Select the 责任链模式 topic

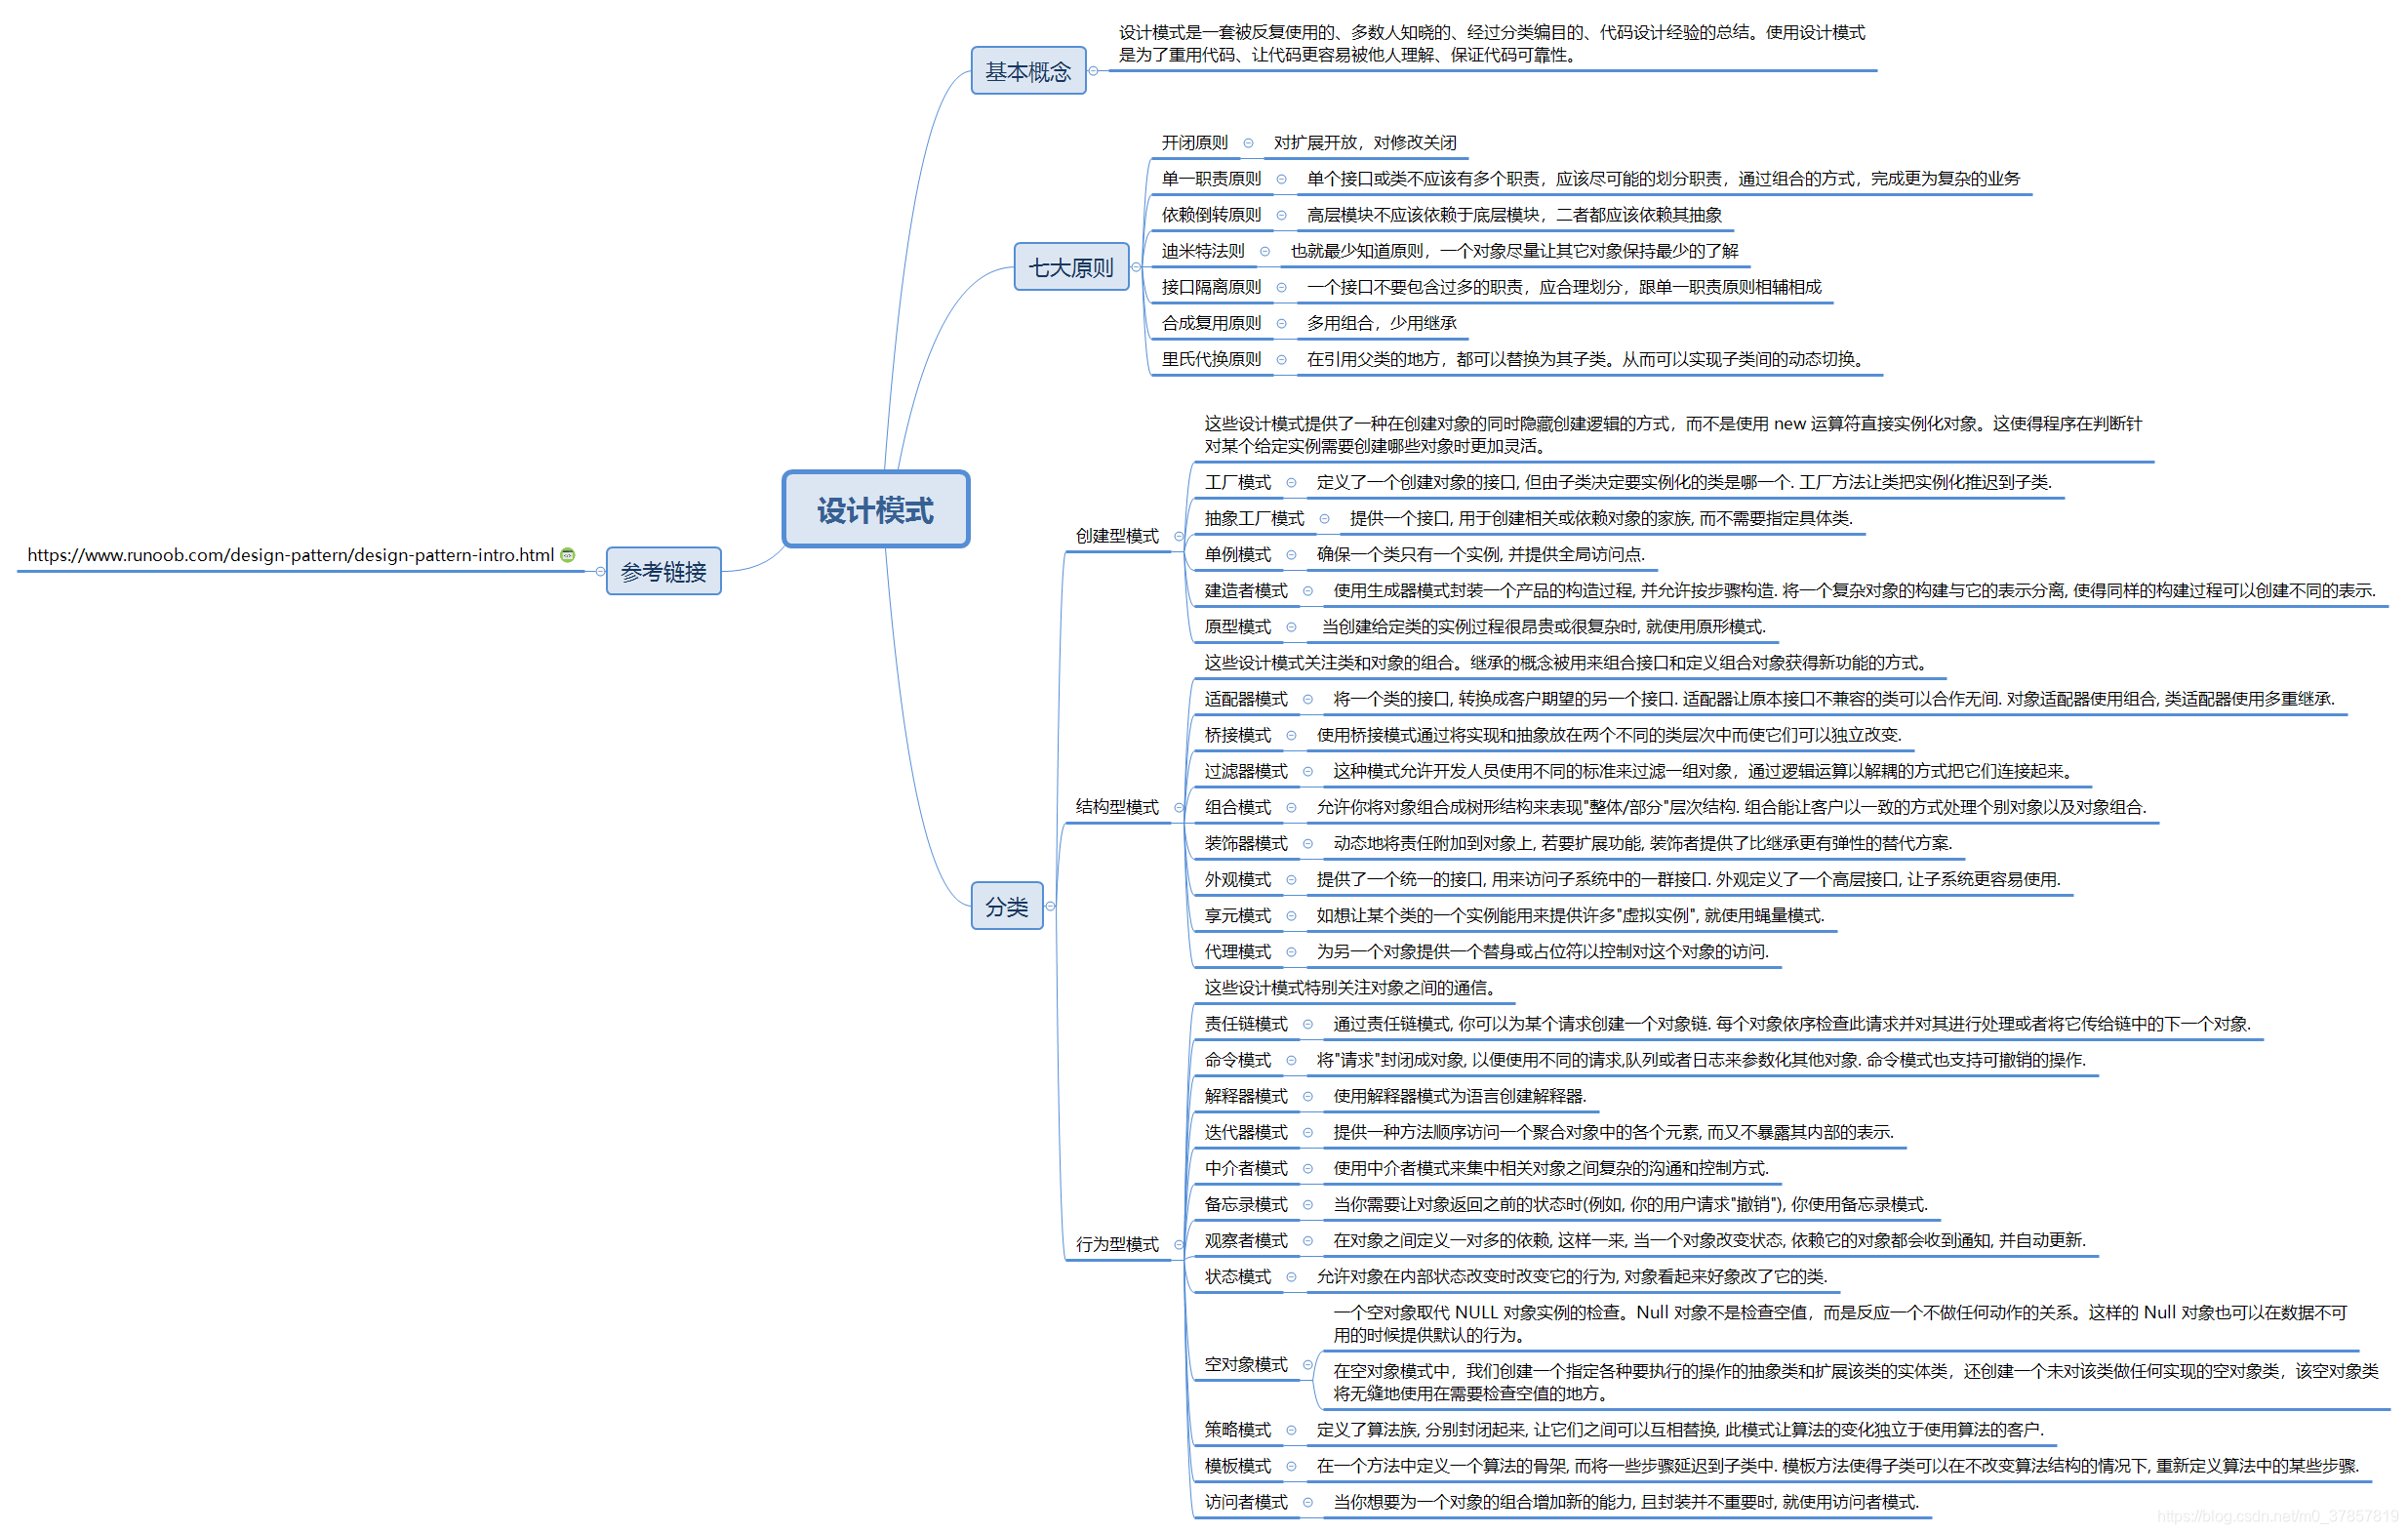point(1246,1024)
